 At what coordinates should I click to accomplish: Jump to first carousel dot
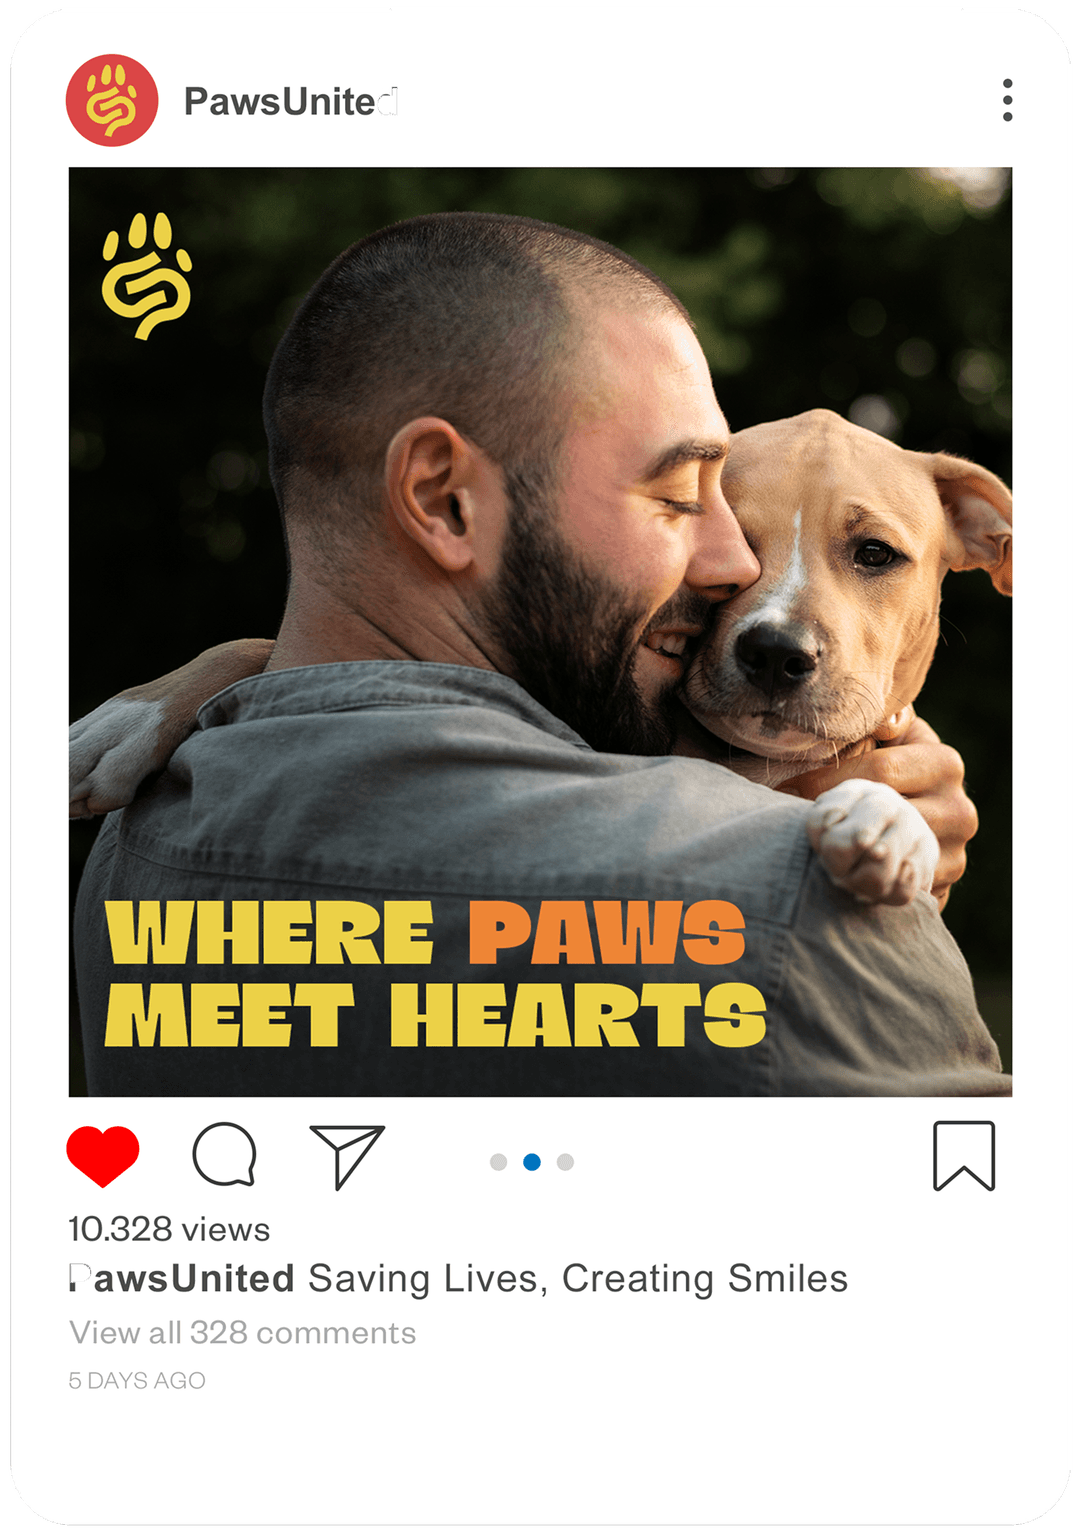[499, 1162]
